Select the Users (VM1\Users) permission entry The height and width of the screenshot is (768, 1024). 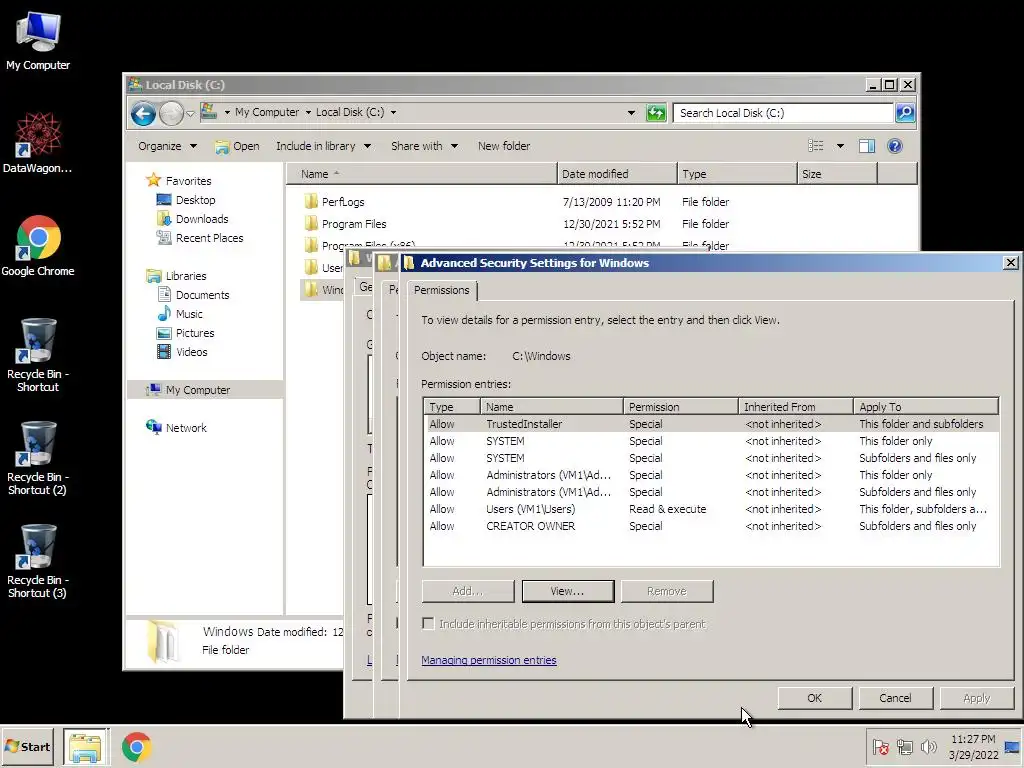point(711,509)
